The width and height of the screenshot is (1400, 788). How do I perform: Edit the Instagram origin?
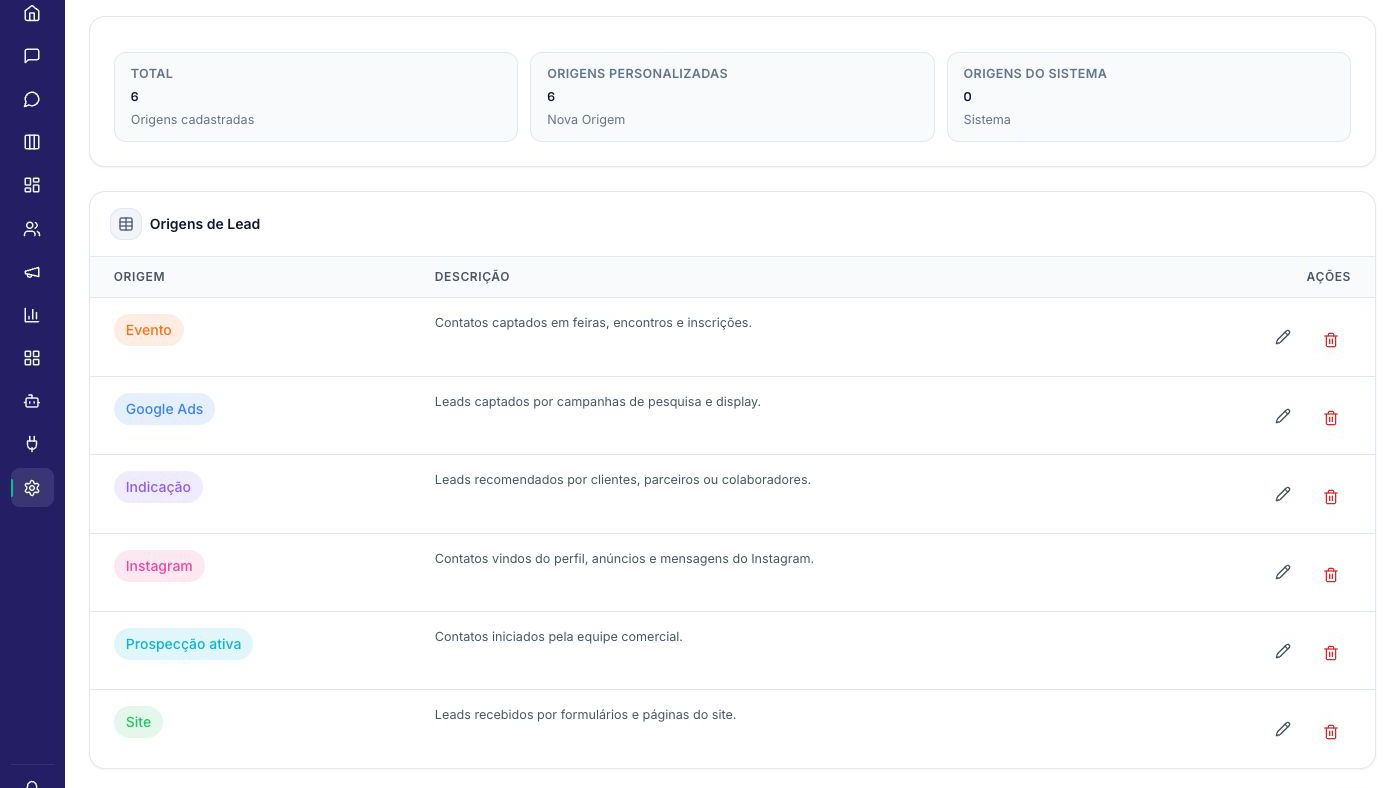pyautogui.click(x=1283, y=572)
